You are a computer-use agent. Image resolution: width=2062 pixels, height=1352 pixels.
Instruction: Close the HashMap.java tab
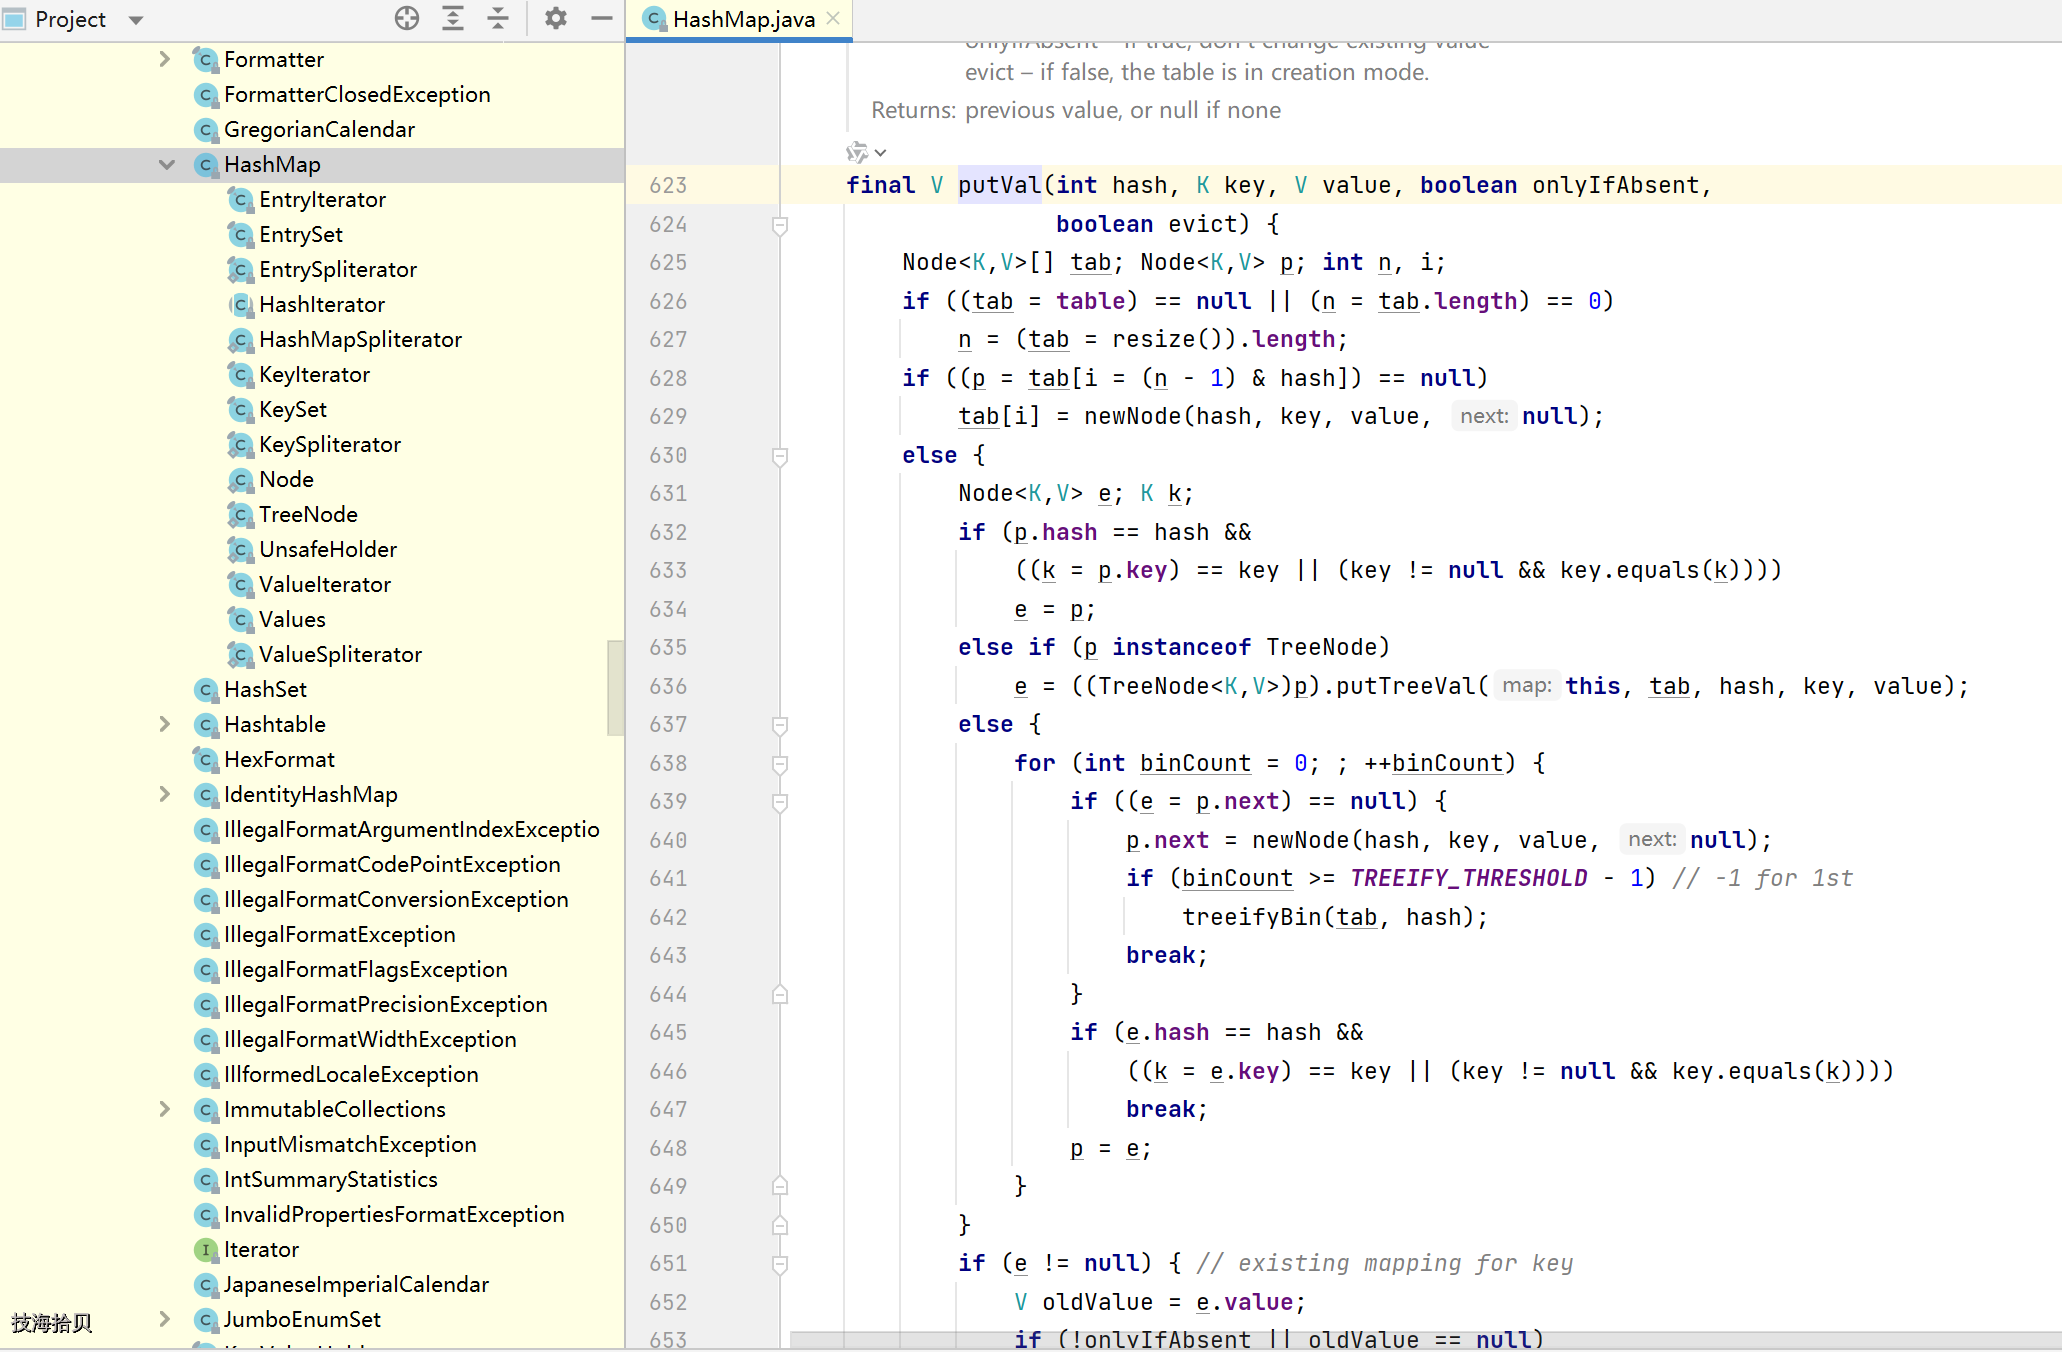(x=833, y=18)
